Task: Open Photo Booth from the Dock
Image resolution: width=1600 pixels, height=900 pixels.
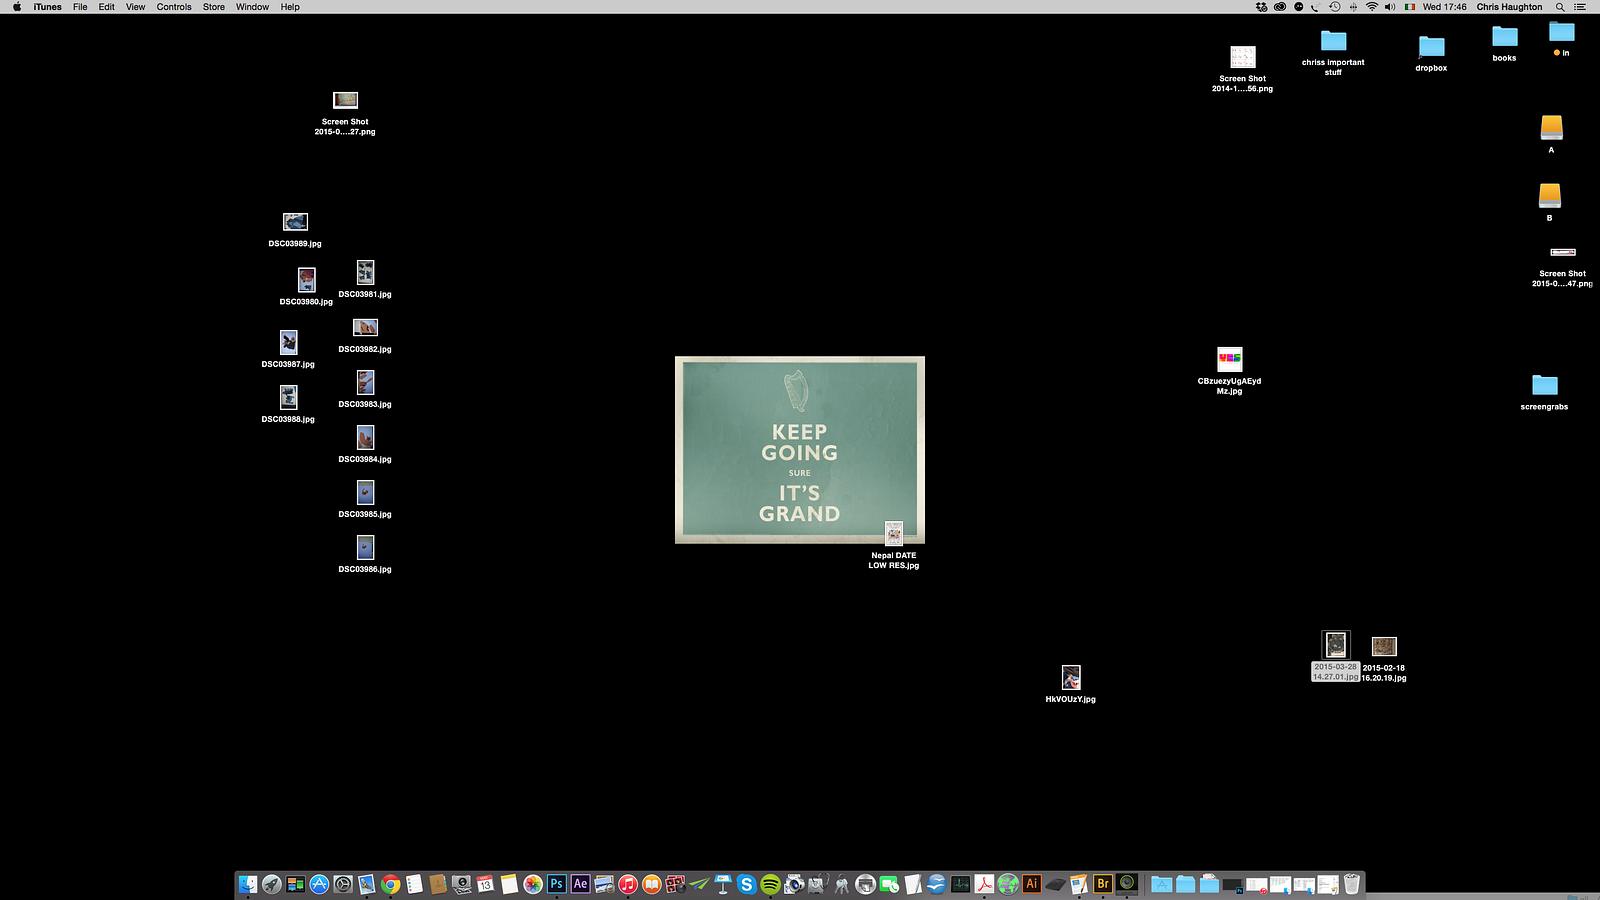Action: [x=675, y=884]
